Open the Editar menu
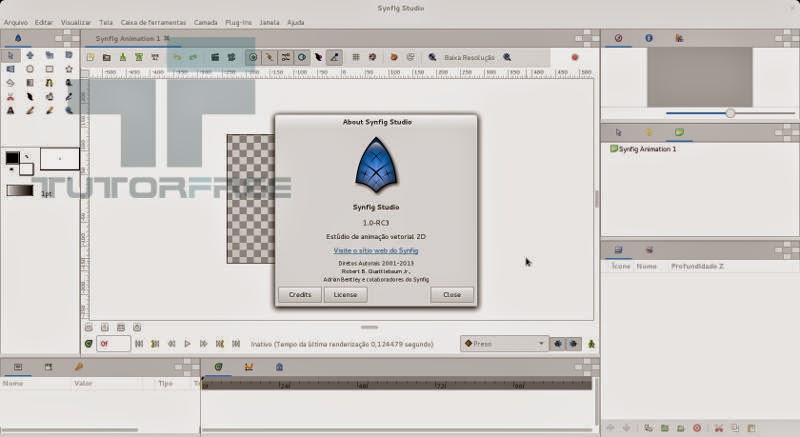Screen dimensions: 800x437 click(x=44, y=22)
